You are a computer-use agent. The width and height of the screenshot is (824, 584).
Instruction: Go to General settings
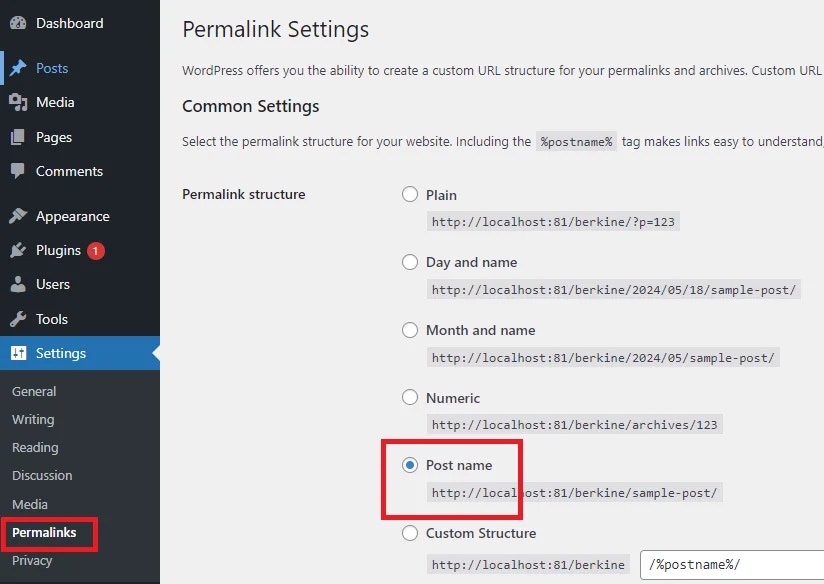(x=34, y=391)
